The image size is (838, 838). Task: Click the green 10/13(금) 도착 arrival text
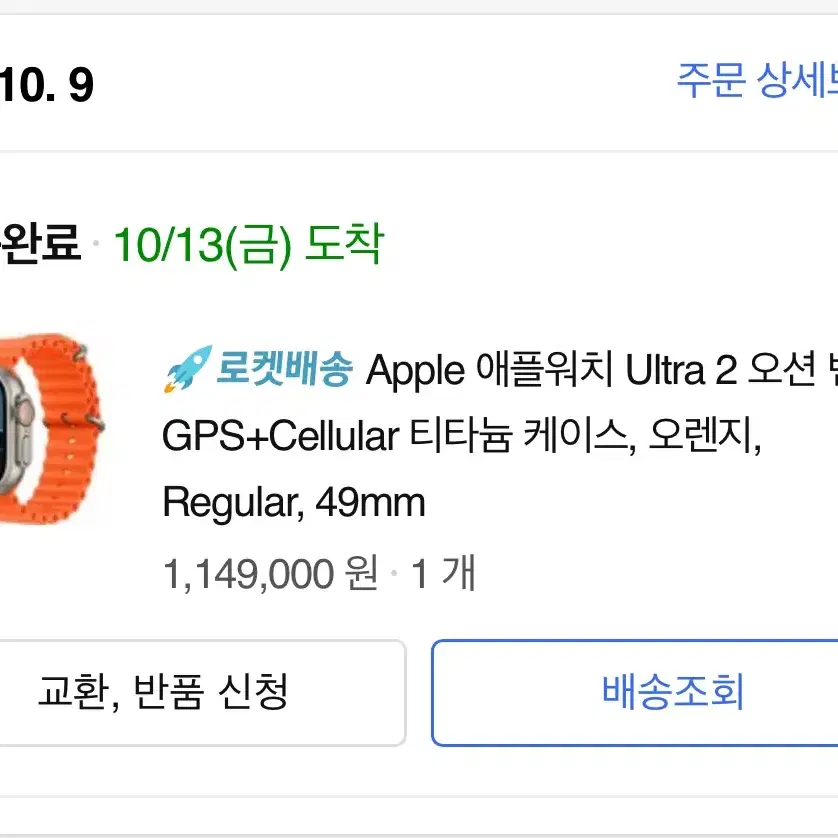click(x=249, y=245)
